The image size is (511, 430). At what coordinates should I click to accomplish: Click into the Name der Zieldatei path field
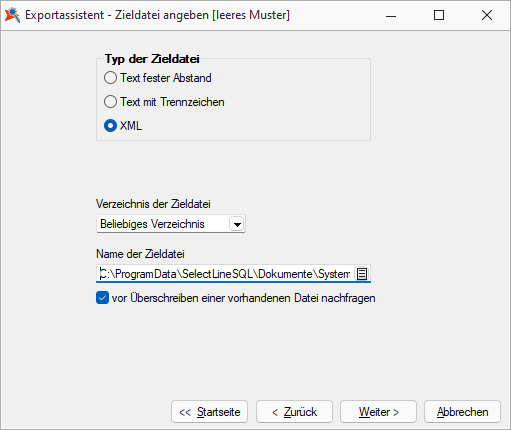[225, 274]
